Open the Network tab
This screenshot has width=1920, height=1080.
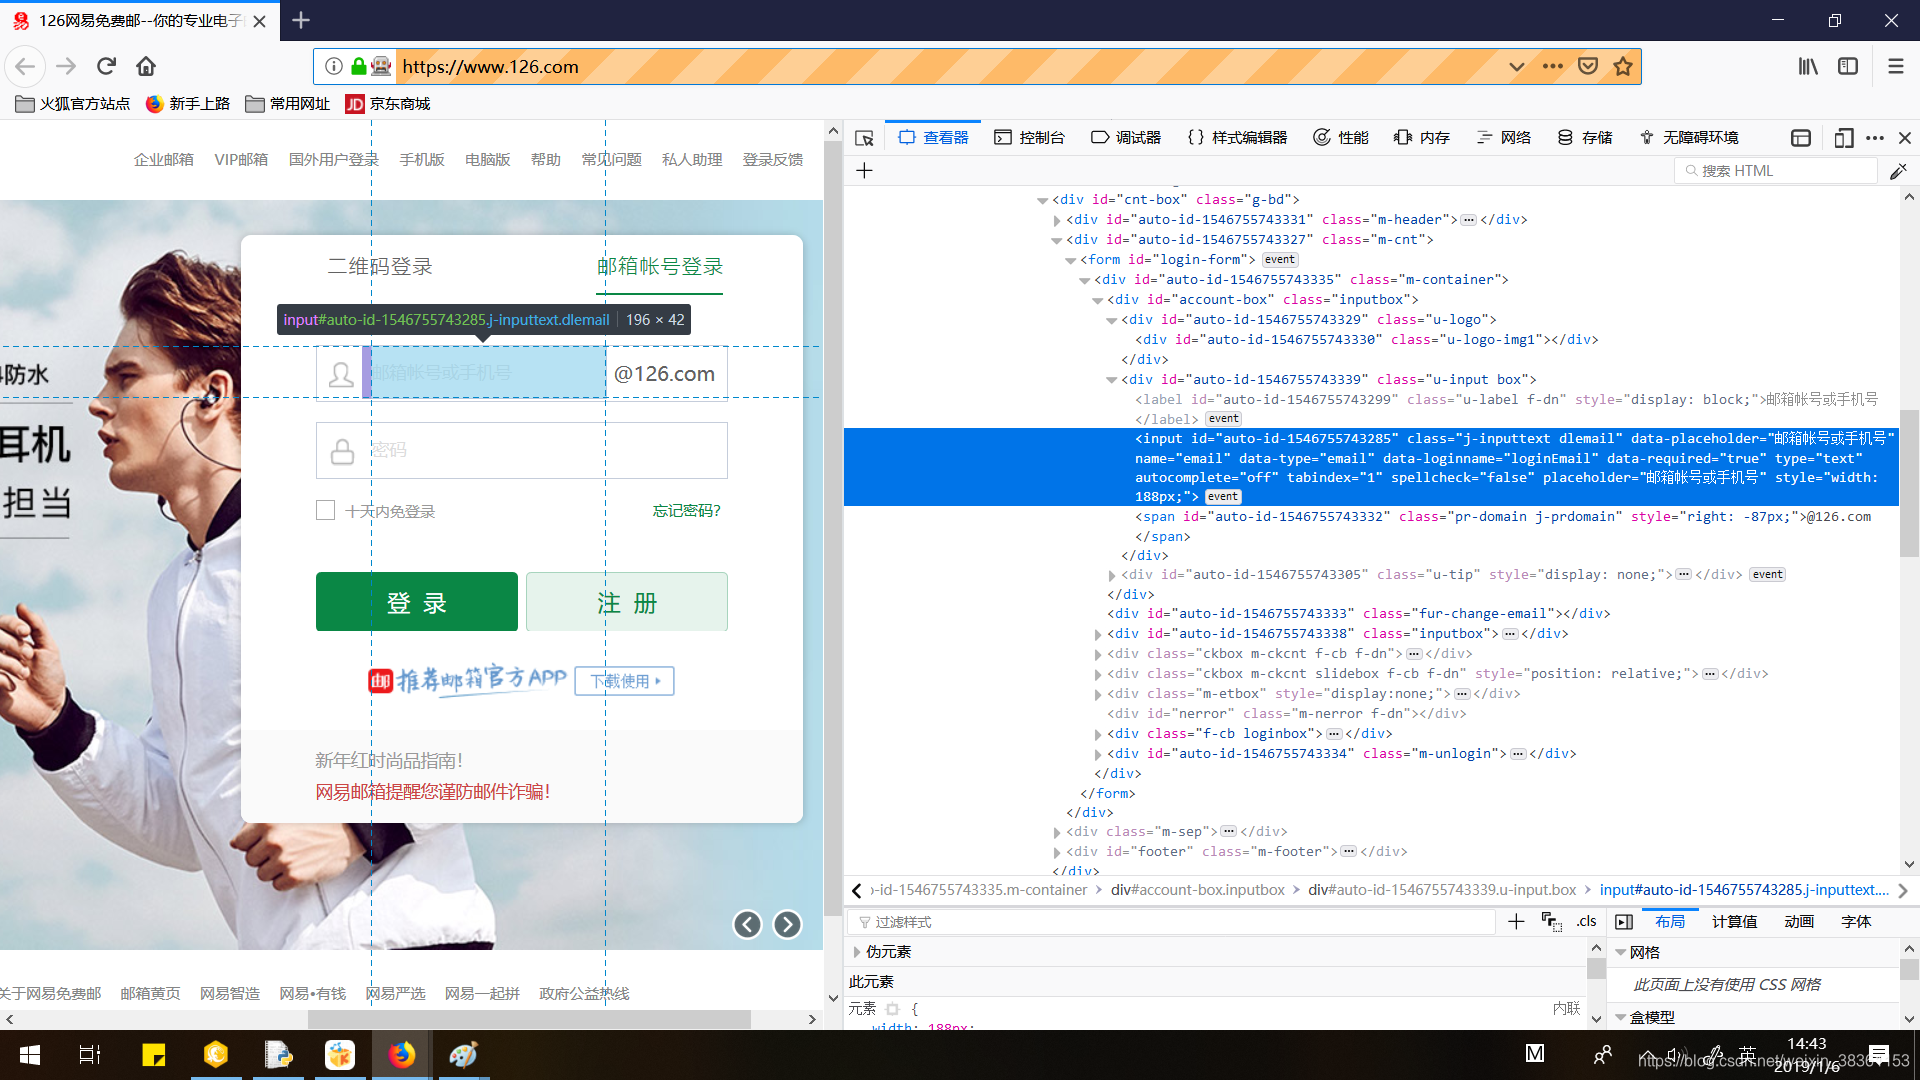tap(1504, 138)
